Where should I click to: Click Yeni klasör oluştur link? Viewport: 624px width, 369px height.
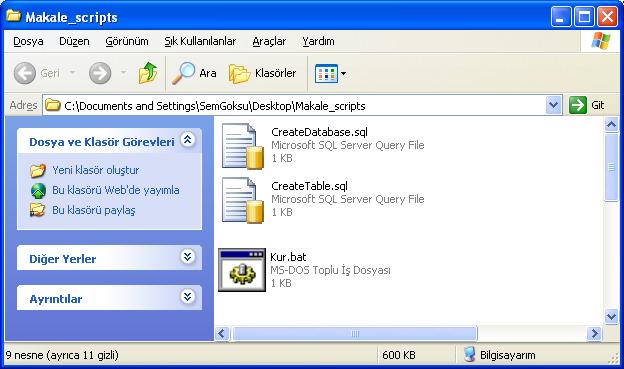[x=96, y=170]
